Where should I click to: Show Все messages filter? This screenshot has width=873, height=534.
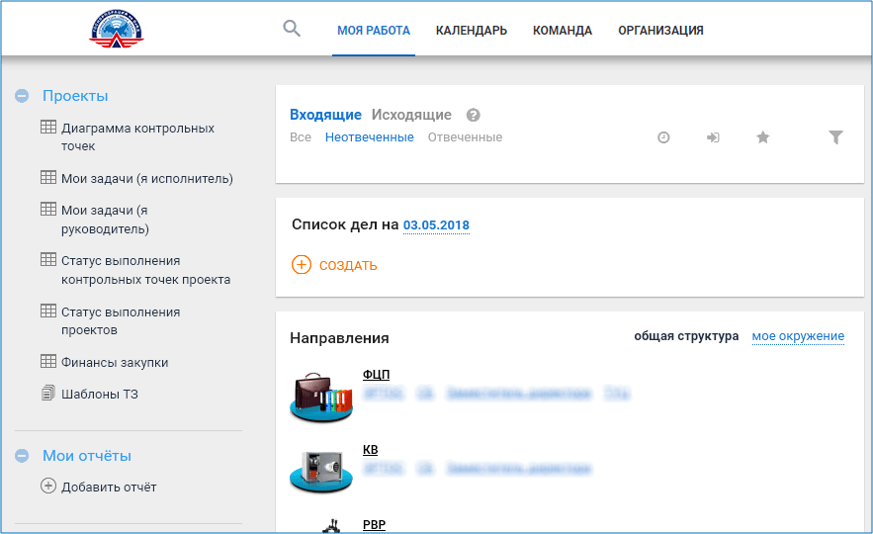(300, 138)
